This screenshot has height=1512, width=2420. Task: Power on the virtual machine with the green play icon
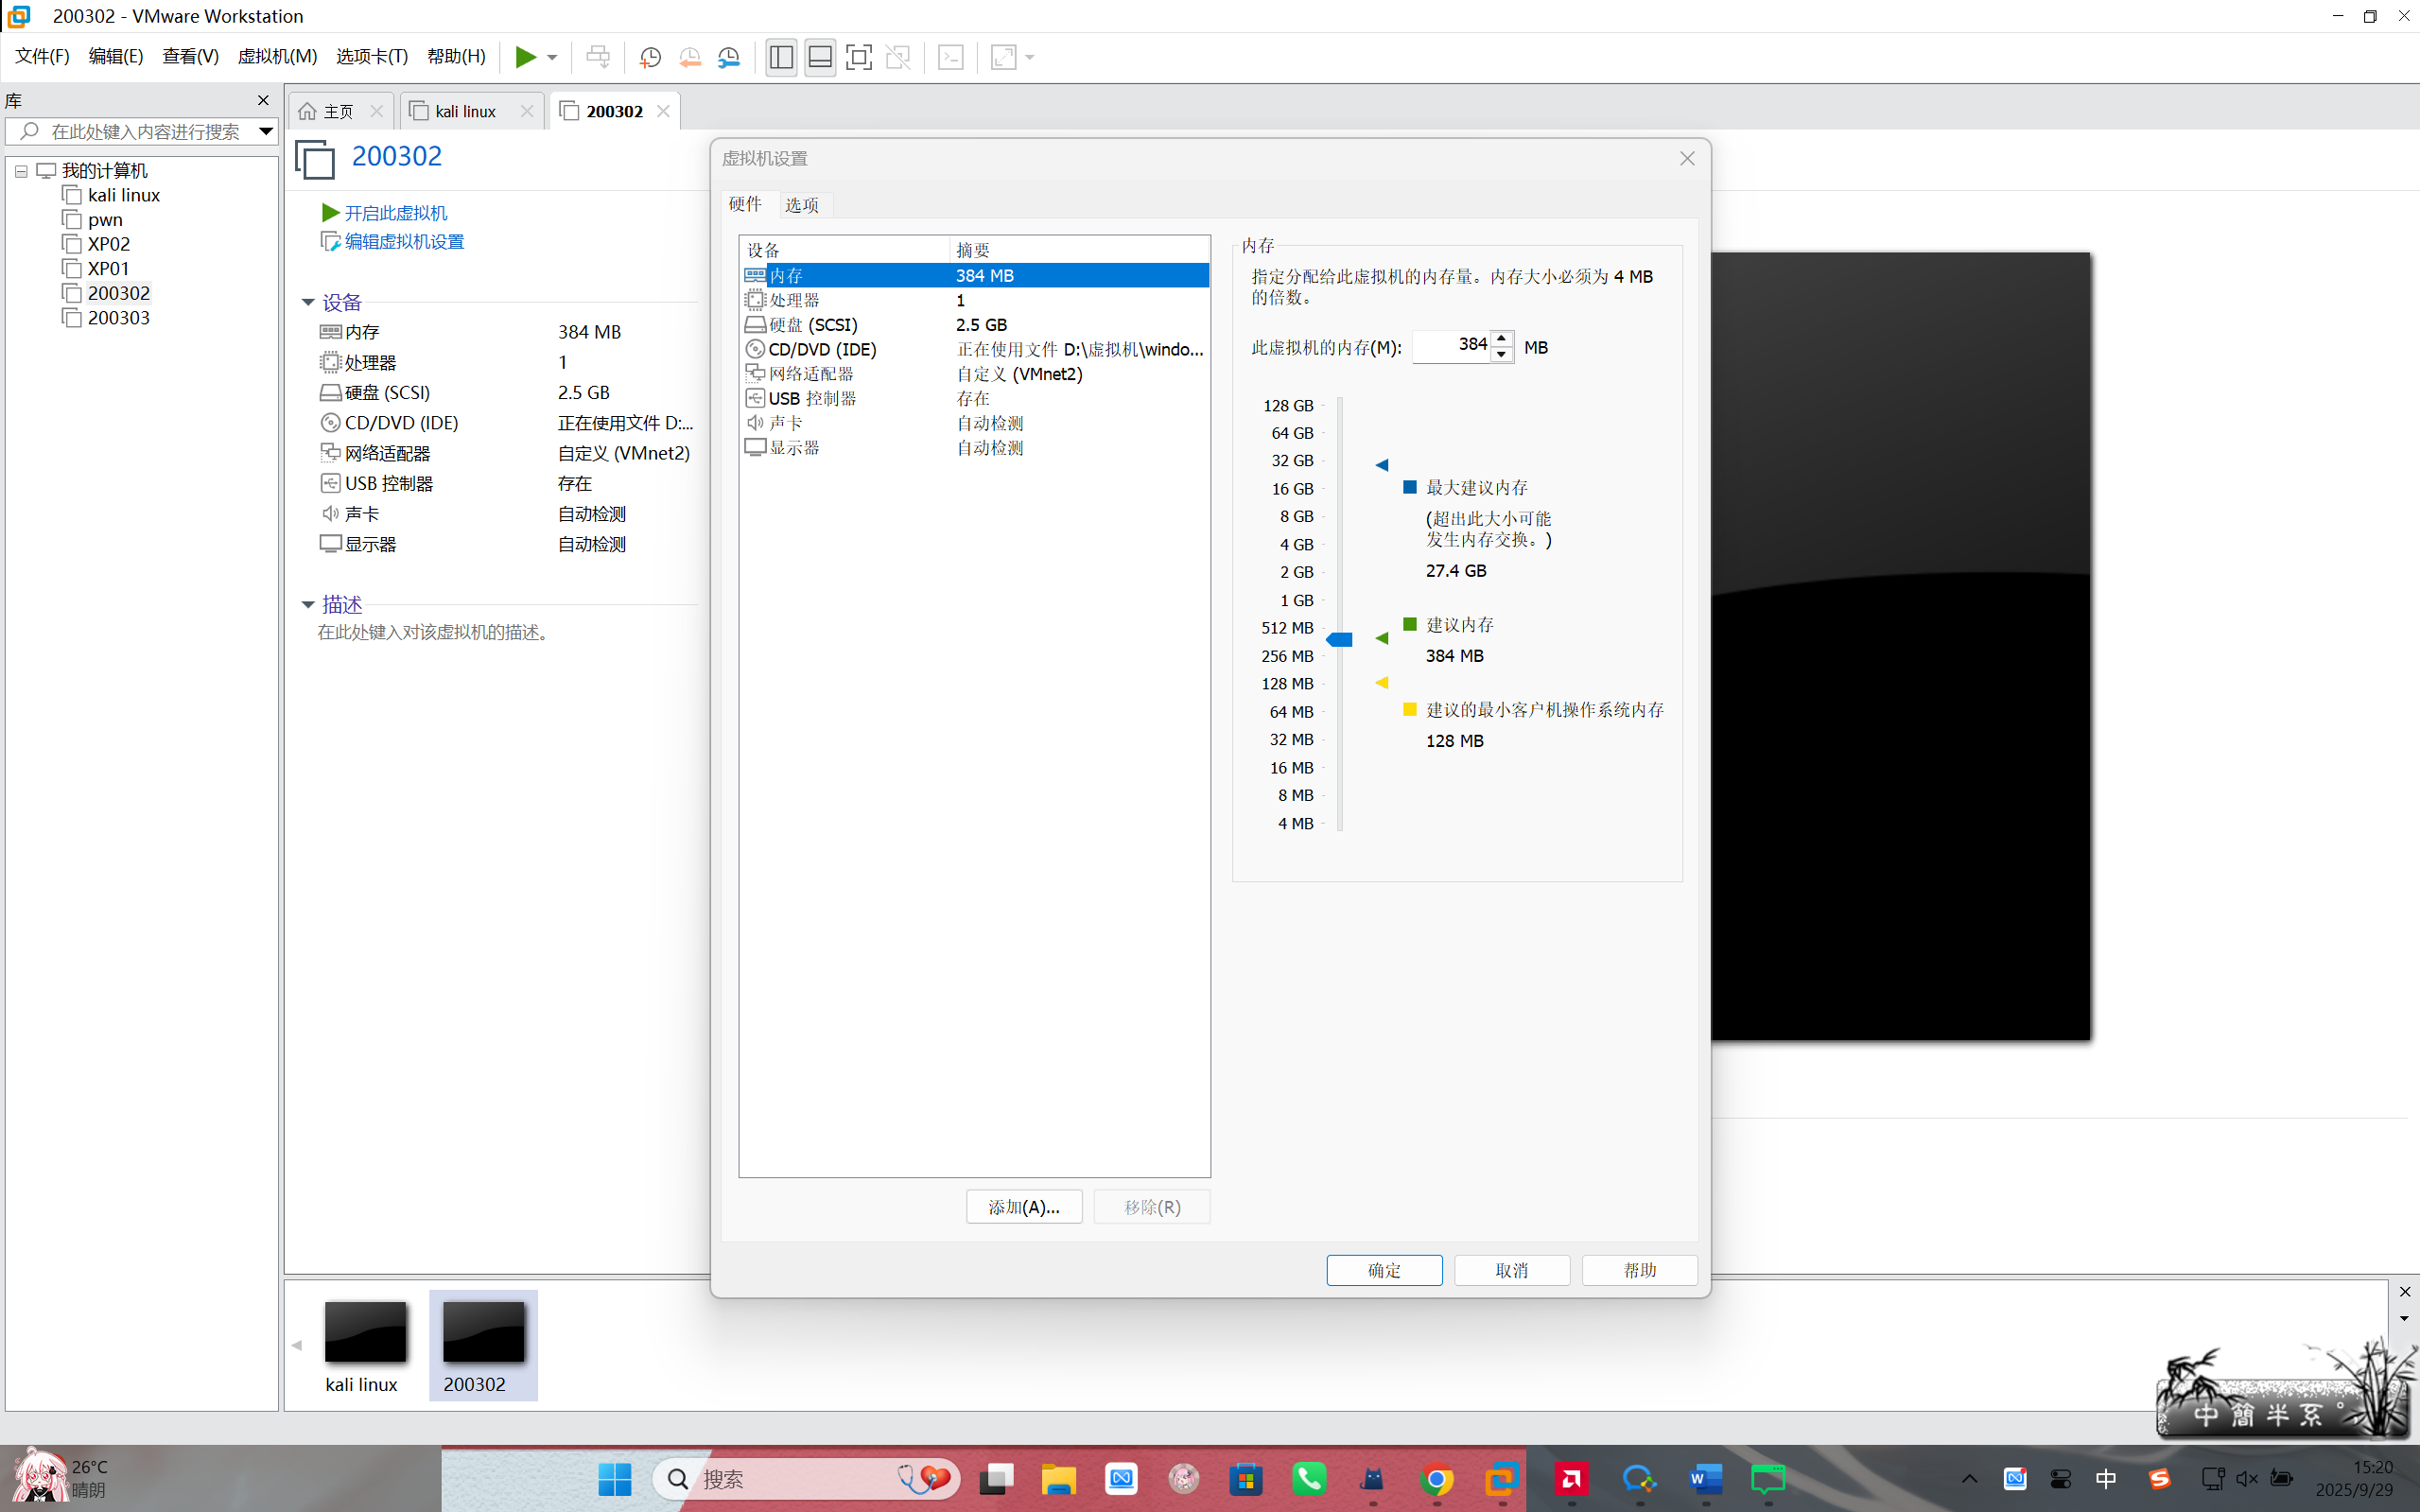click(x=527, y=57)
